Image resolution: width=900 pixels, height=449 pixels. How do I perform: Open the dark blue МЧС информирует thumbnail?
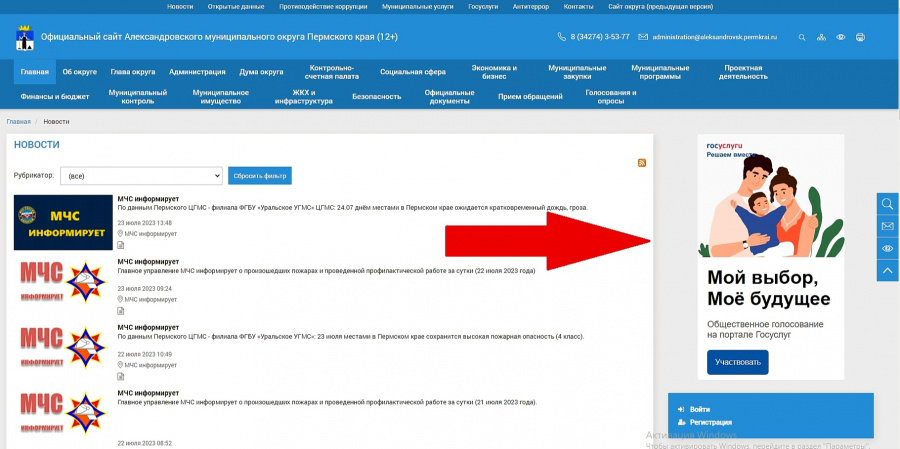pos(63,222)
